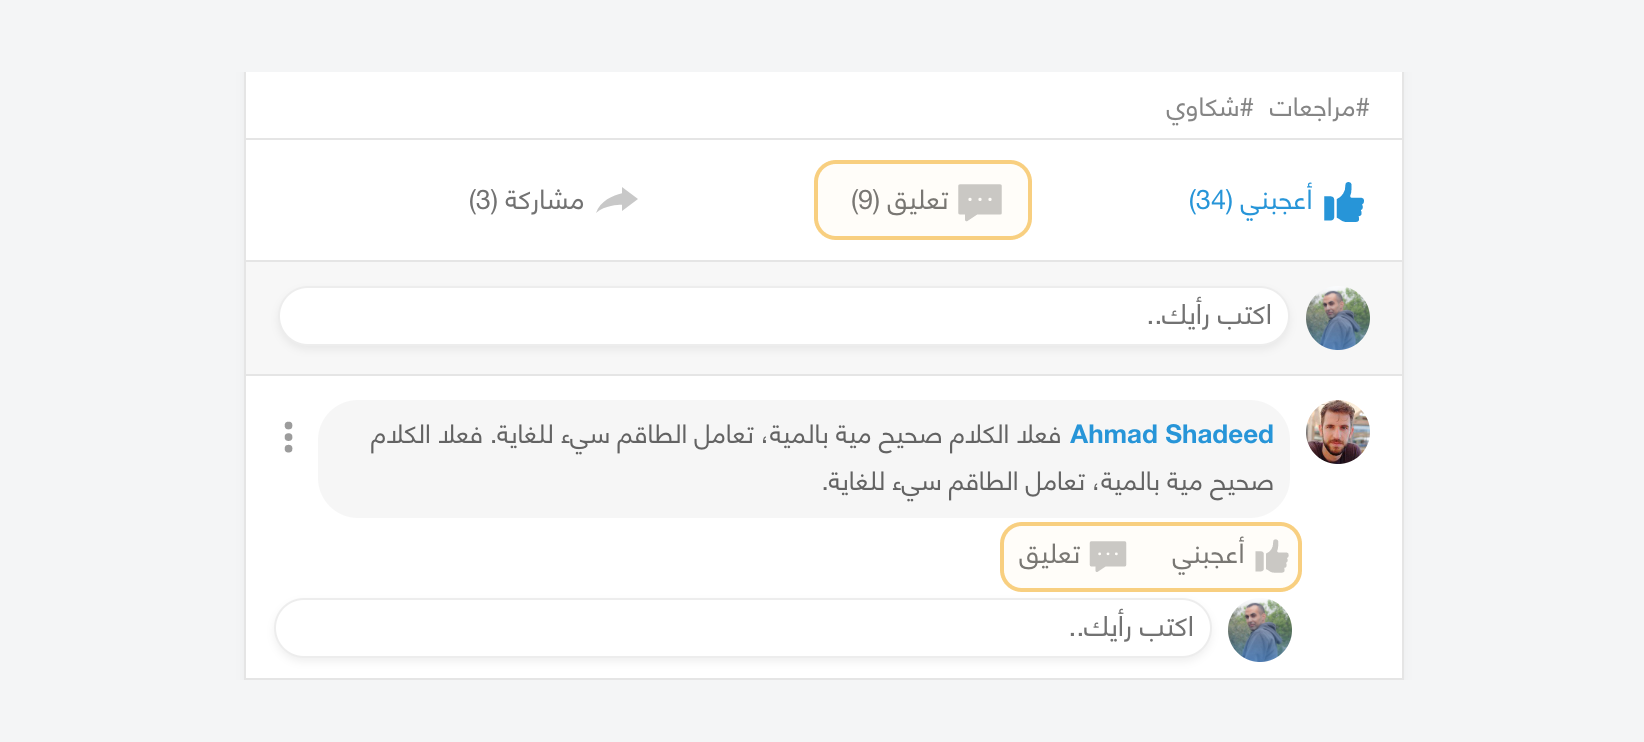1644x742 pixels.
Task: Open comments via the "تعليق (9)" label
Action: tap(900, 201)
